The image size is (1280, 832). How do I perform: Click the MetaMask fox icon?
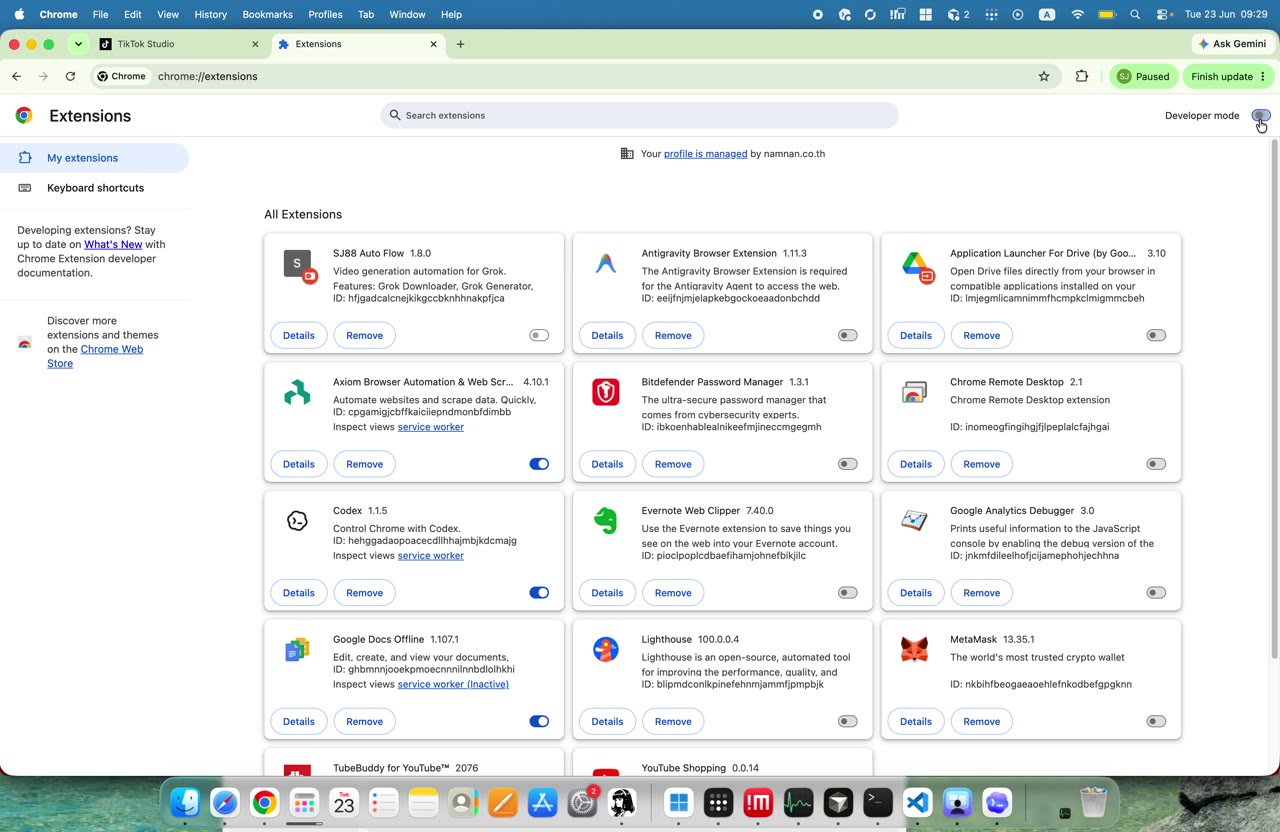point(914,650)
